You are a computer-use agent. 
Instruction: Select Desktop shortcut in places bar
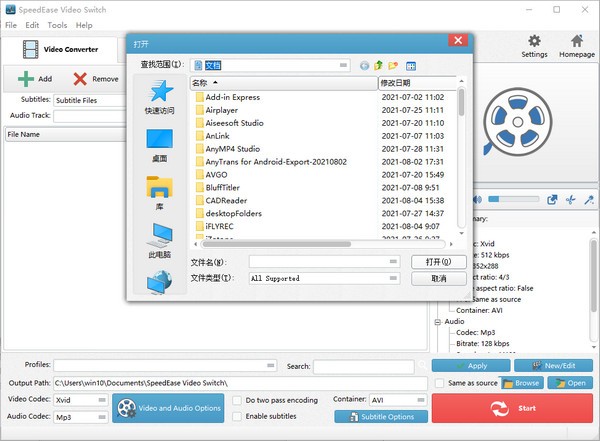tap(160, 145)
